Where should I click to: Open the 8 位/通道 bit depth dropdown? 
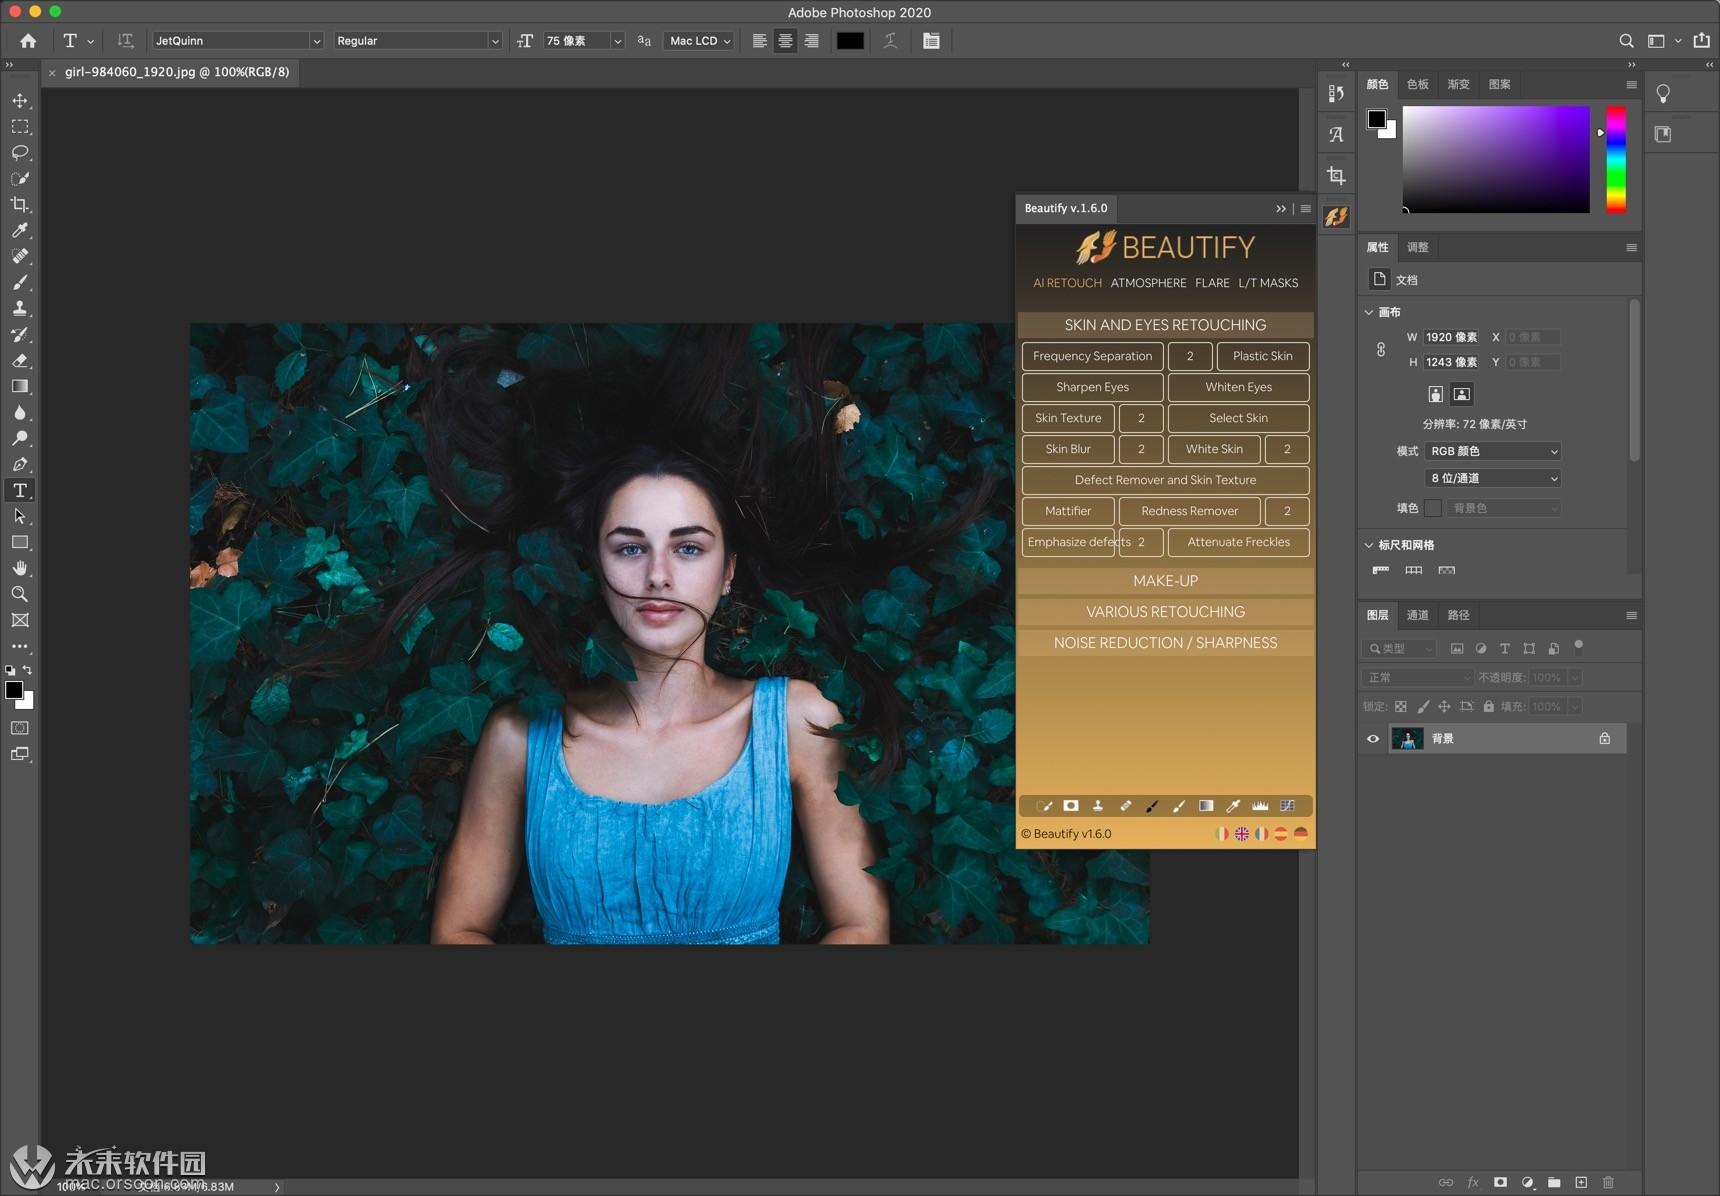(x=1493, y=478)
